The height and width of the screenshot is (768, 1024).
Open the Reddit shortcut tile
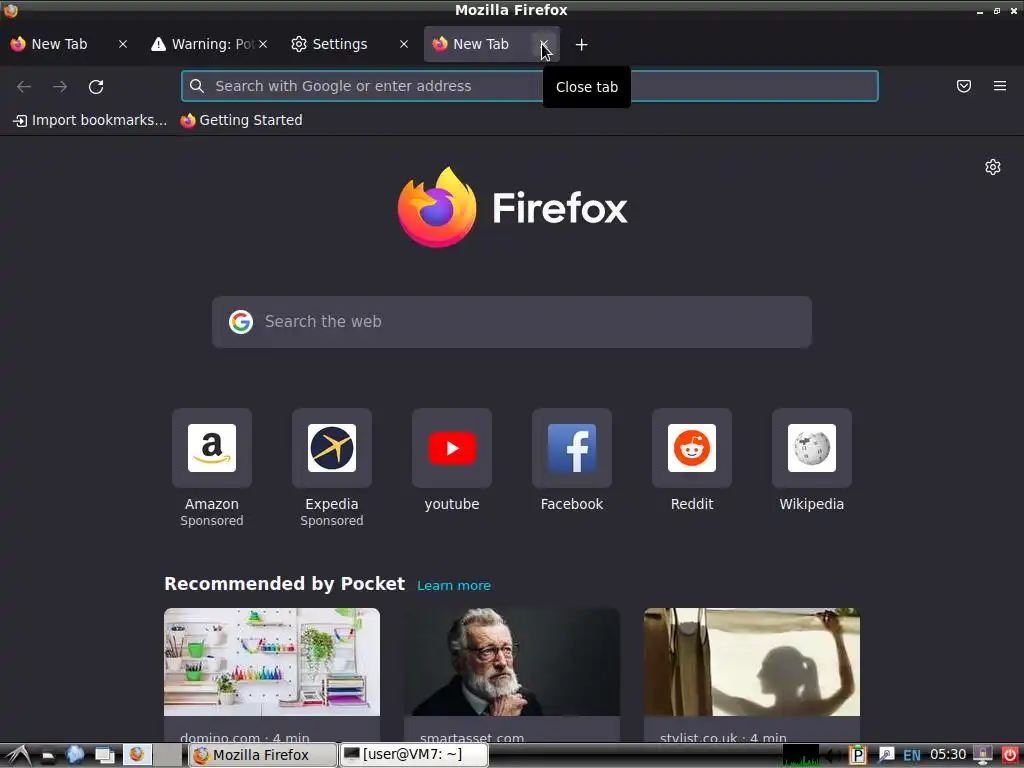692,448
